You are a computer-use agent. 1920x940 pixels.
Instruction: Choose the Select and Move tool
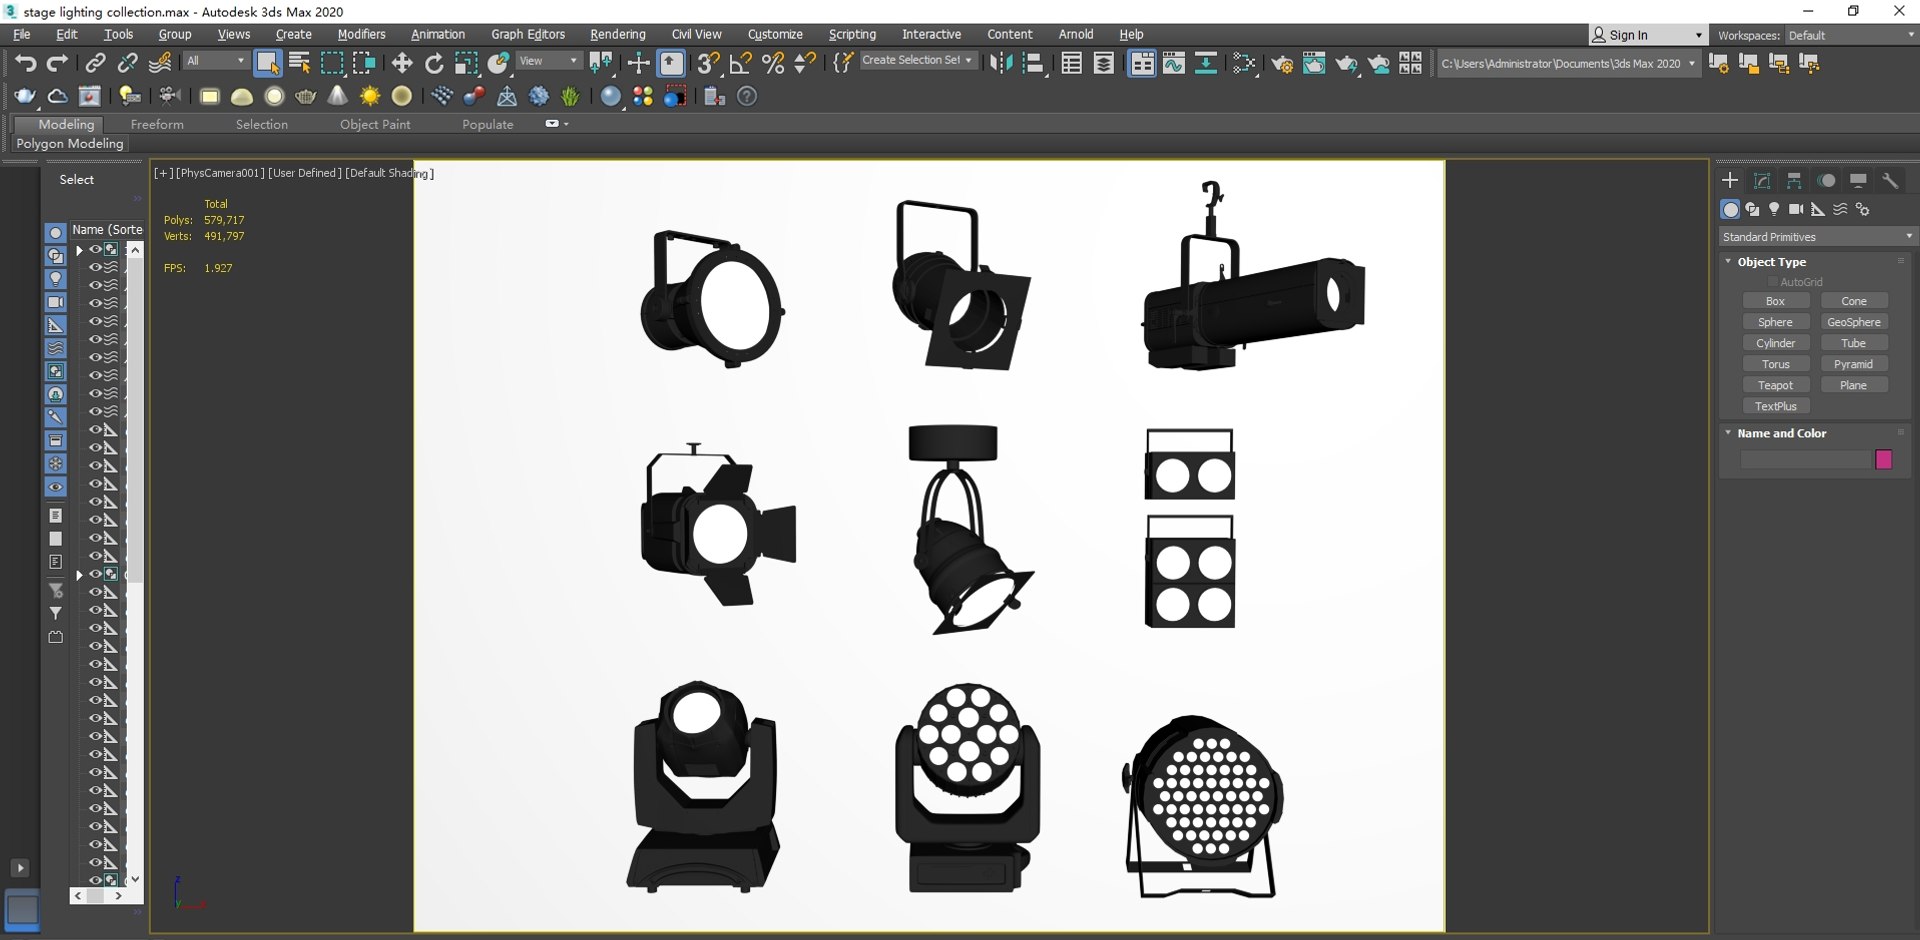(x=402, y=63)
